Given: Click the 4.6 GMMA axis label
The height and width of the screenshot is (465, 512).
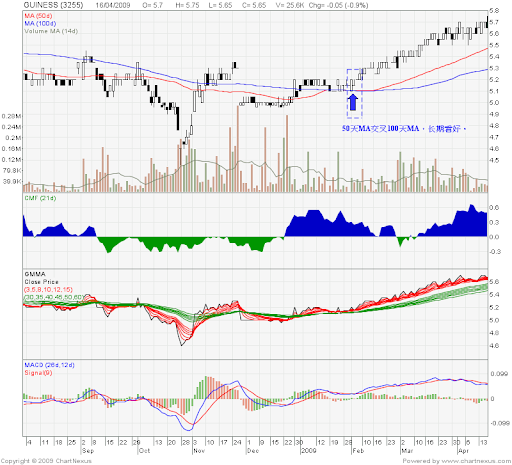Looking at the screenshot, I should pos(495,346).
